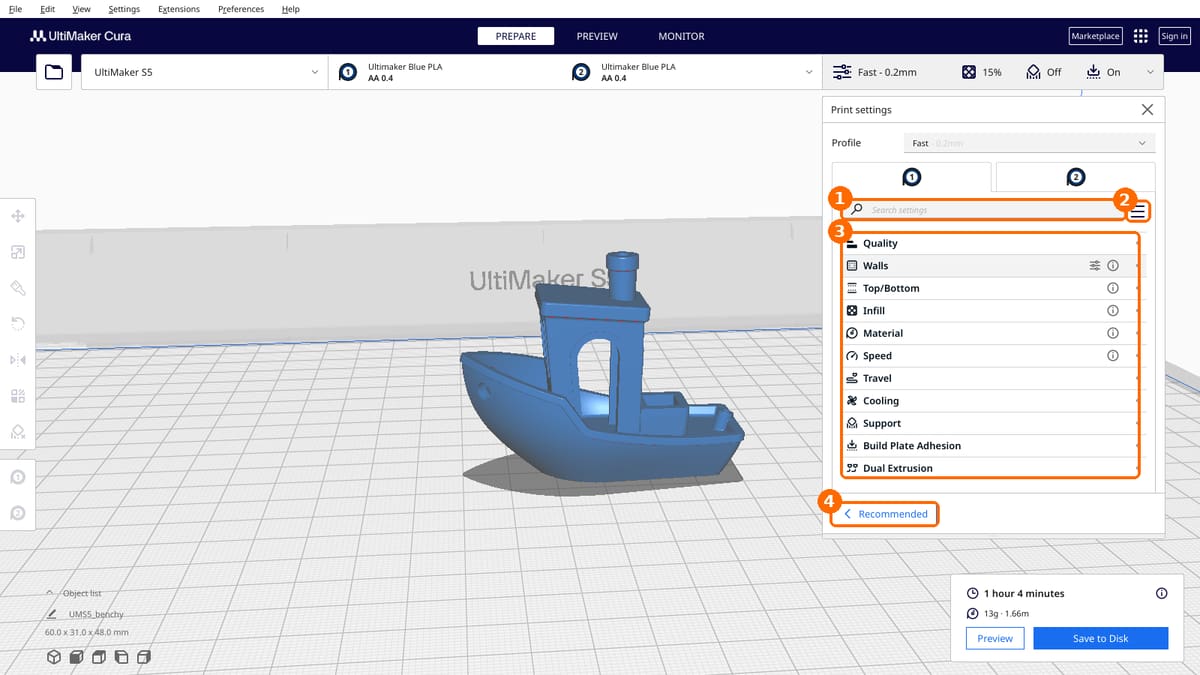The width and height of the screenshot is (1200, 675).
Task: Select the extruder 2 tab in Print settings
Action: coord(1076,176)
